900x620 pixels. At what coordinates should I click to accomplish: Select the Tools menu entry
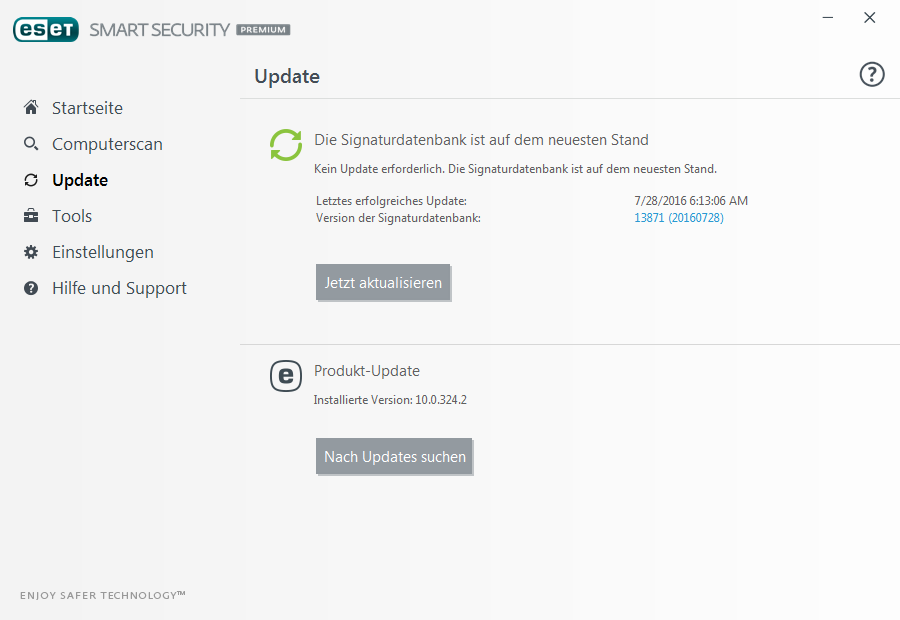coord(72,216)
